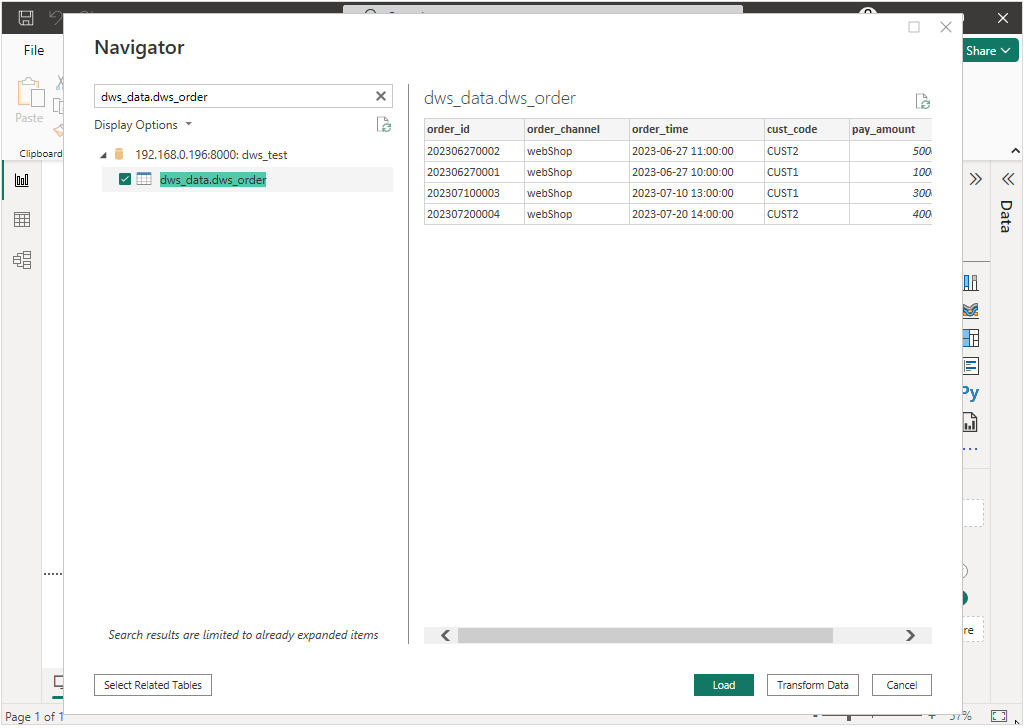Select the column chart visual icon
Screen dimensions: 1026x728
[971, 283]
